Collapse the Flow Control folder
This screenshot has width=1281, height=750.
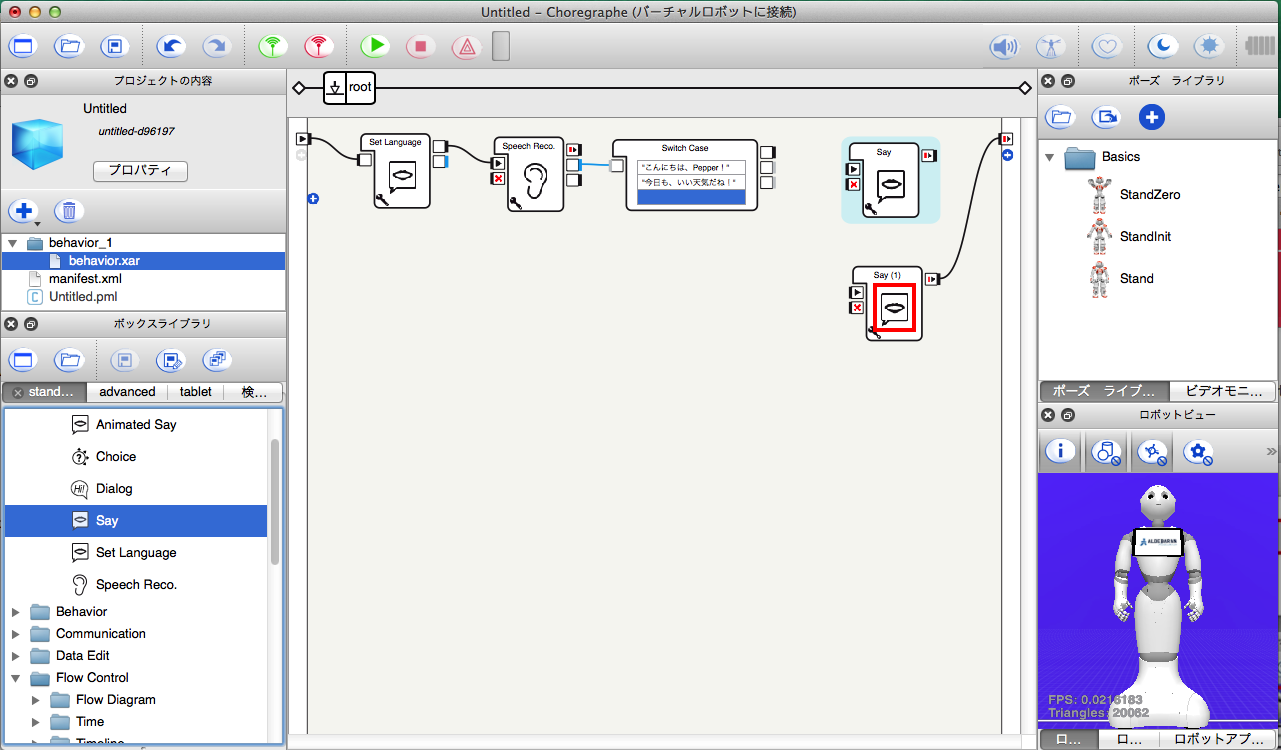[15, 678]
